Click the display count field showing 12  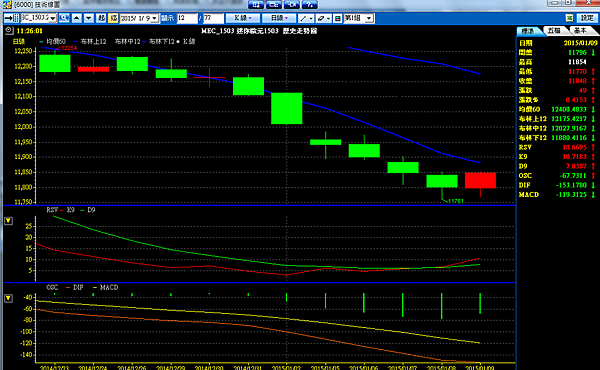[x=187, y=18]
